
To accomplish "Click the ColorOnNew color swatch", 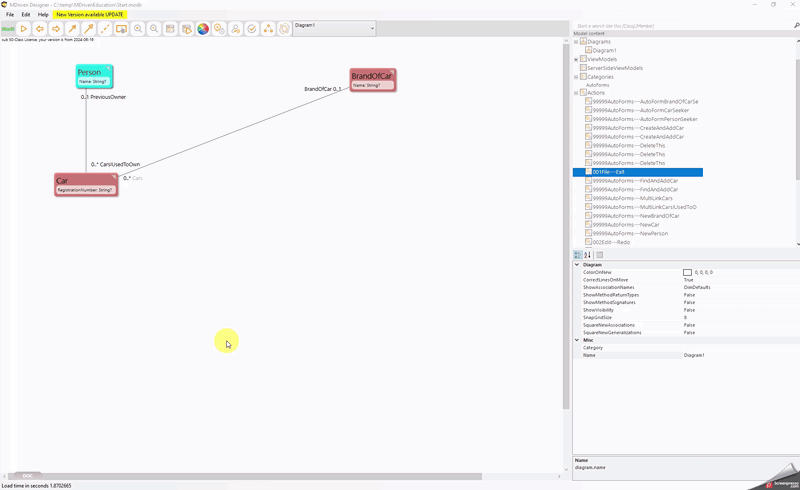I will [x=688, y=272].
